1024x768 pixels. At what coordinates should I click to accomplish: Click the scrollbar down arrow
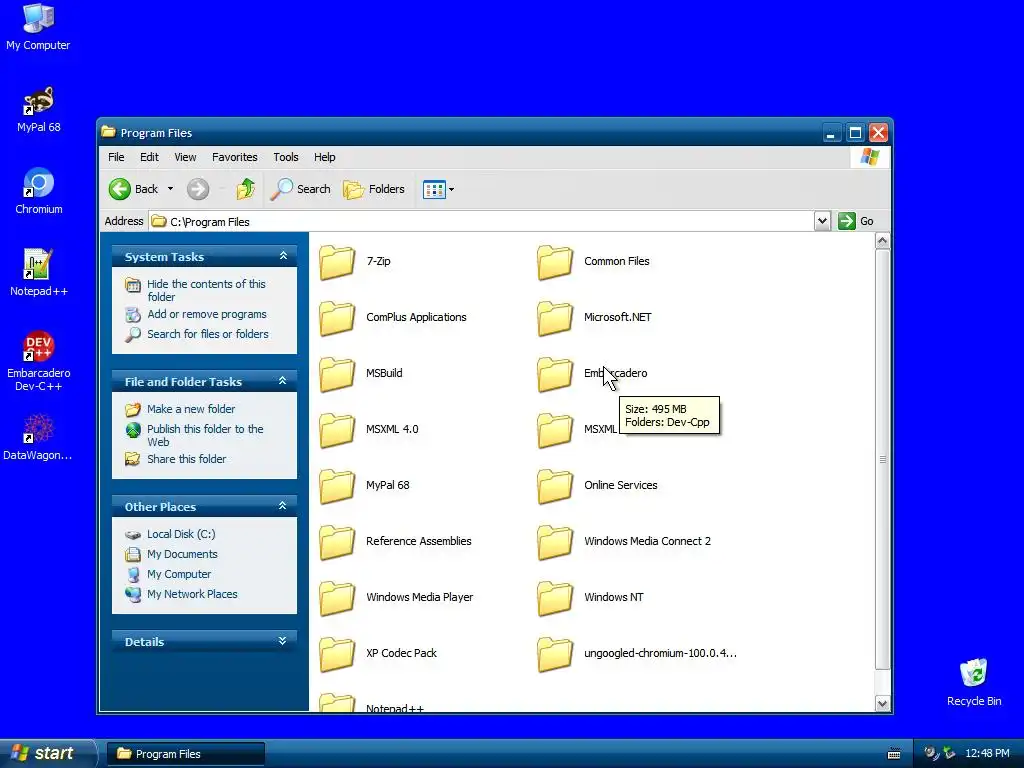882,703
